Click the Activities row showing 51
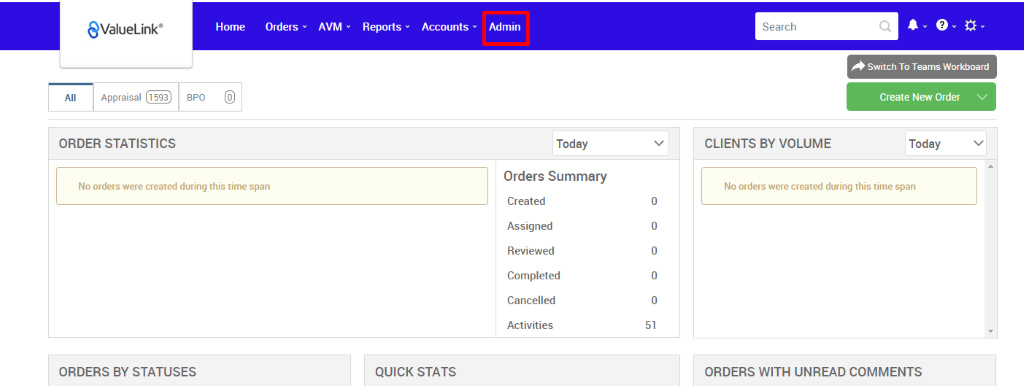 (x=582, y=325)
